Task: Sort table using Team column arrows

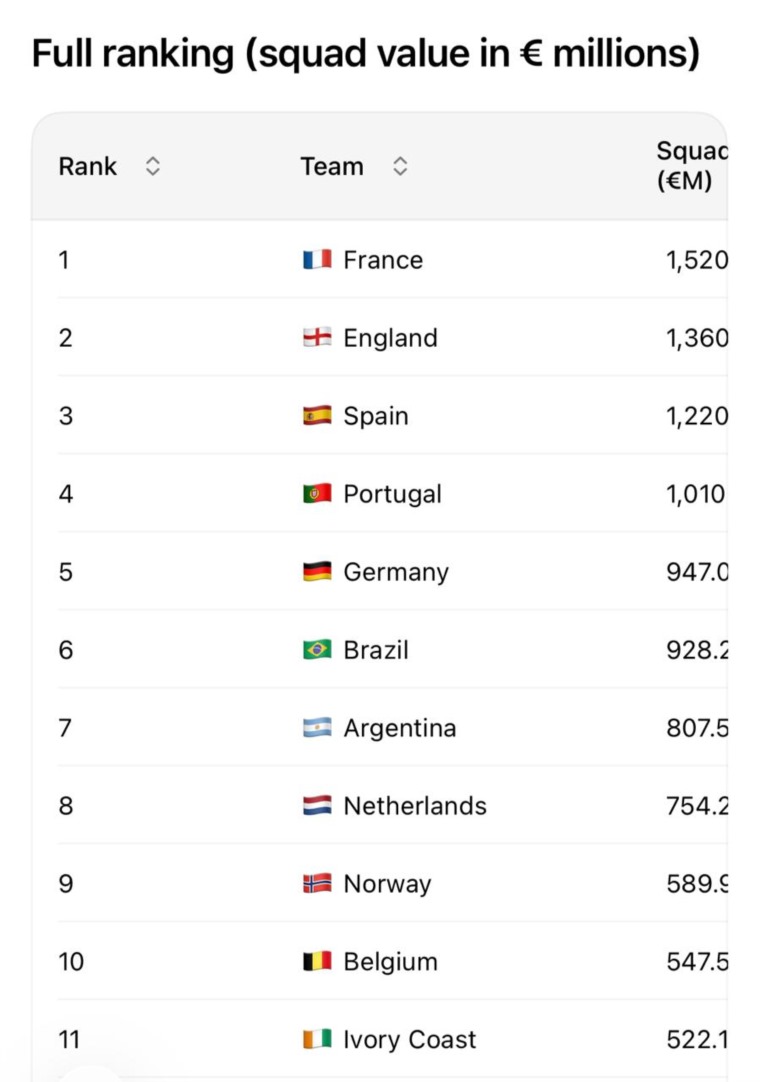Action: (400, 166)
